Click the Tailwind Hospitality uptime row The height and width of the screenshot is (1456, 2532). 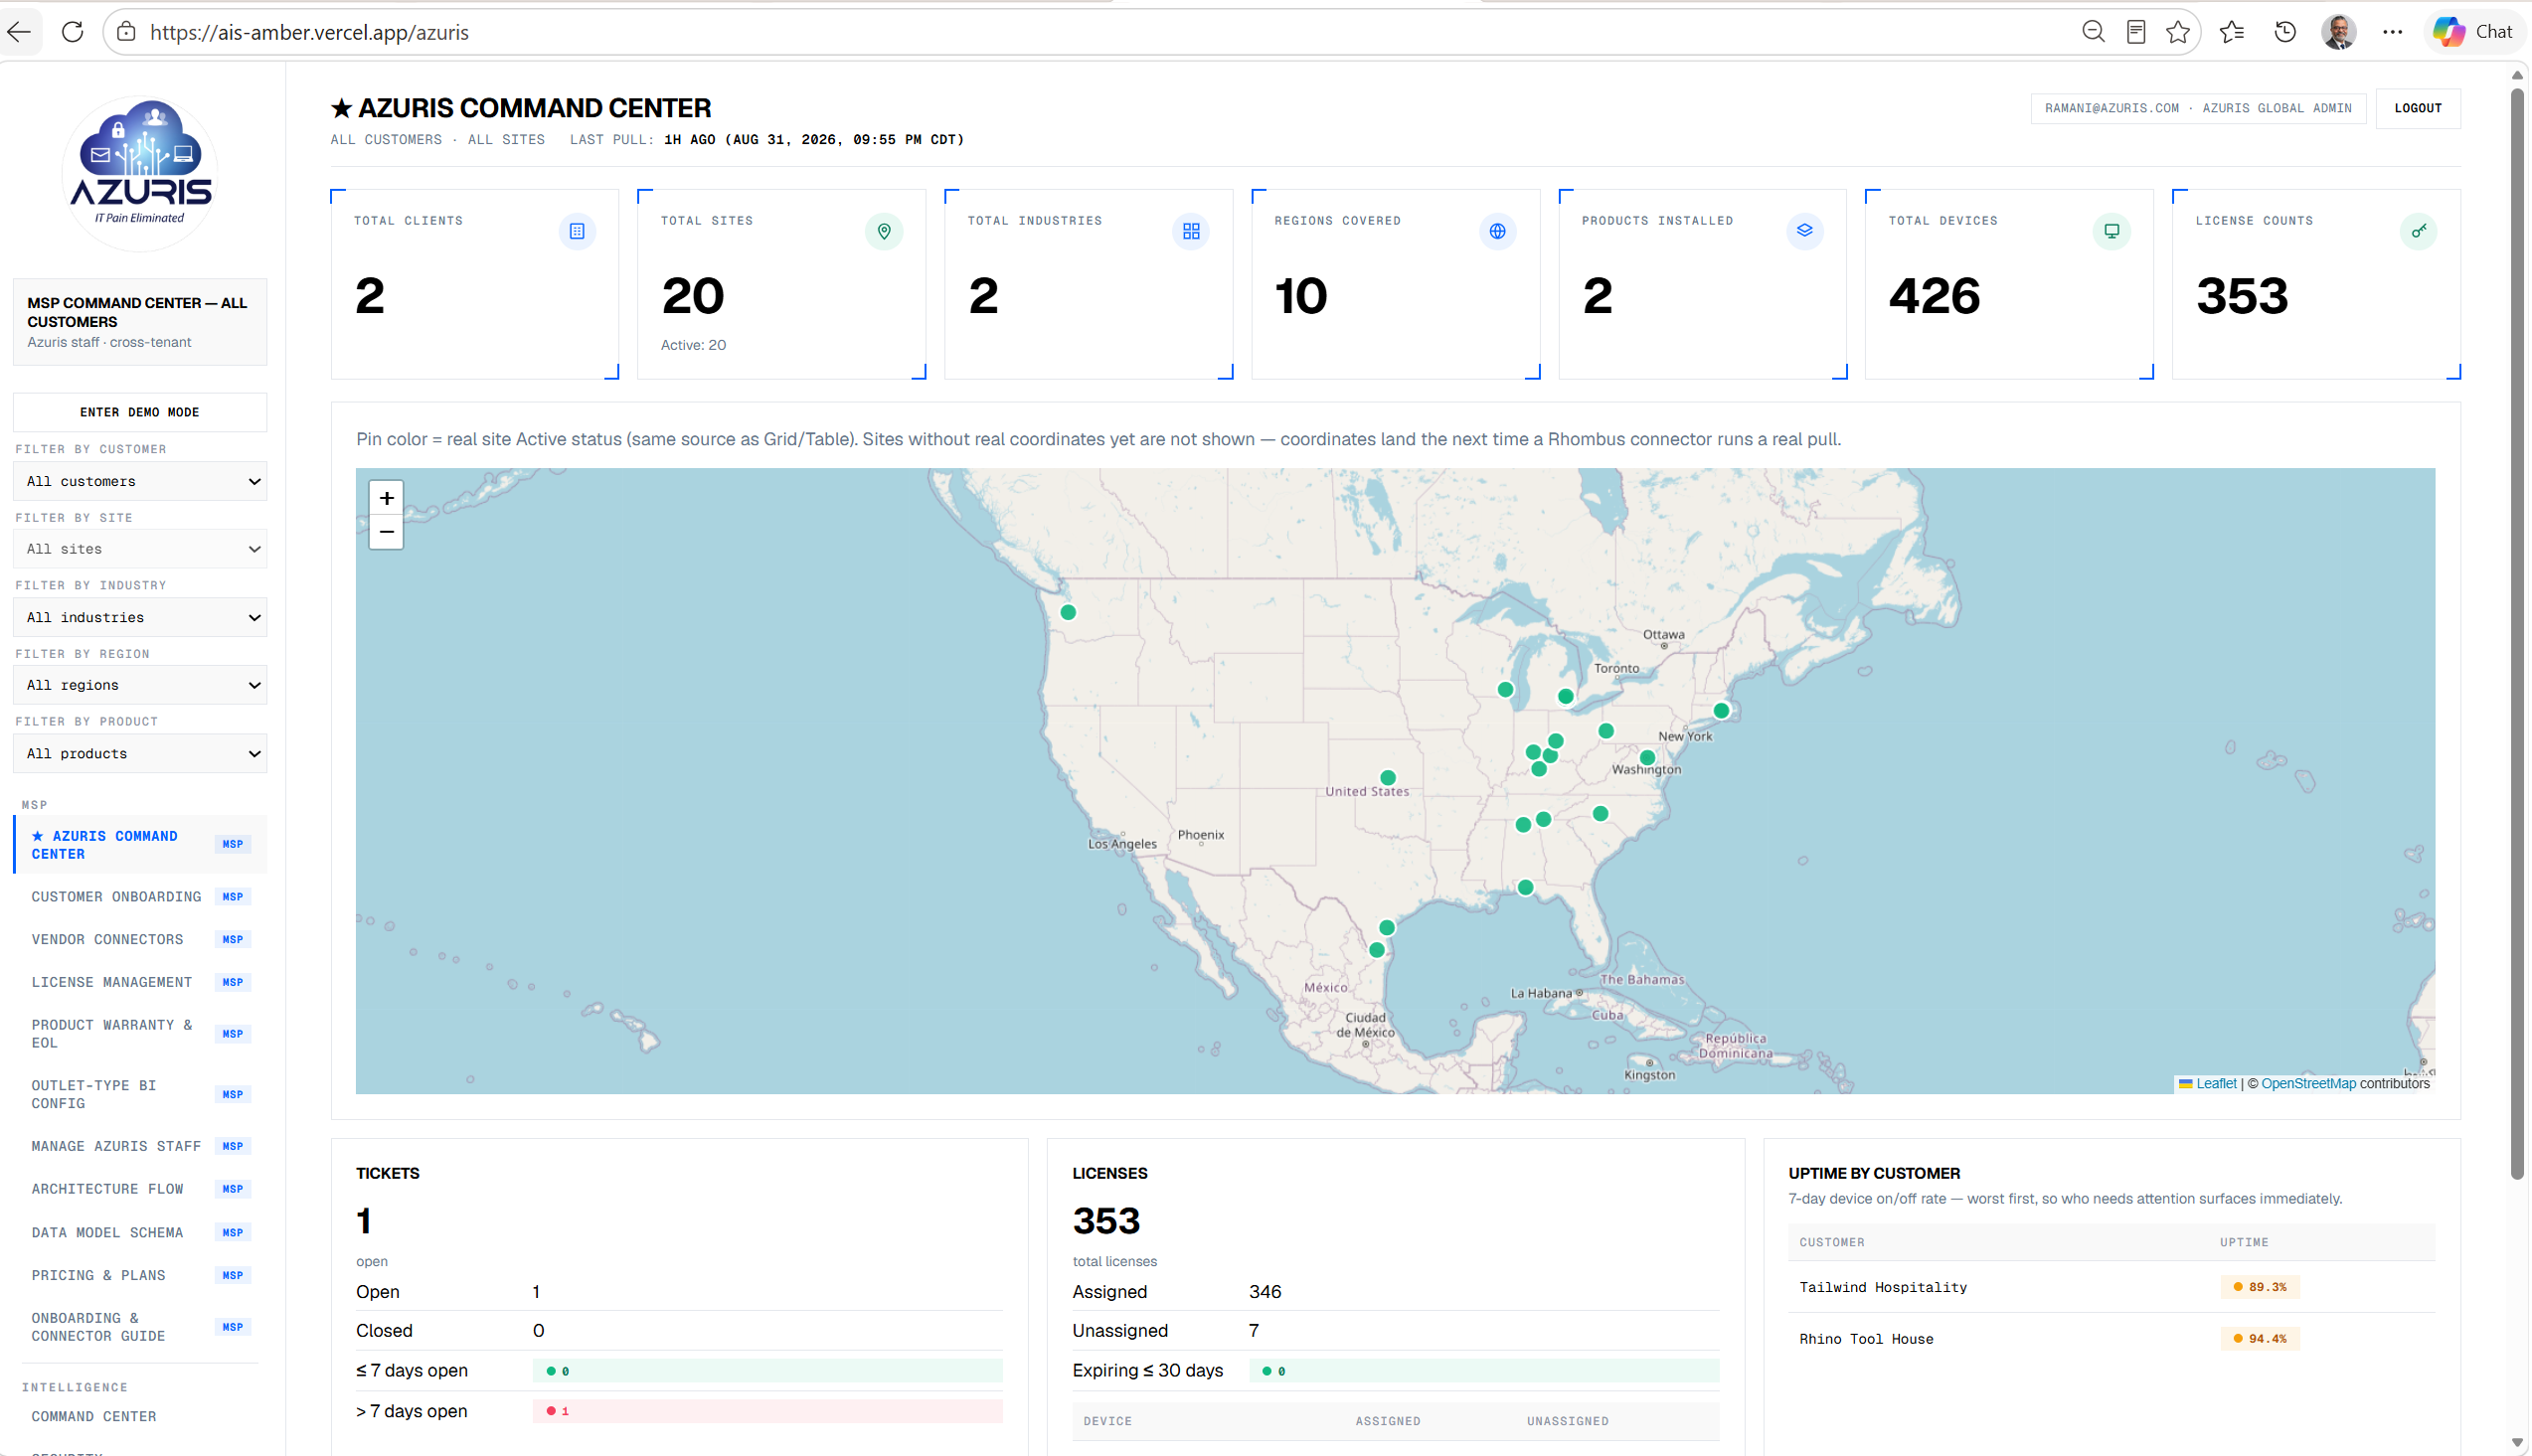[2111, 1288]
